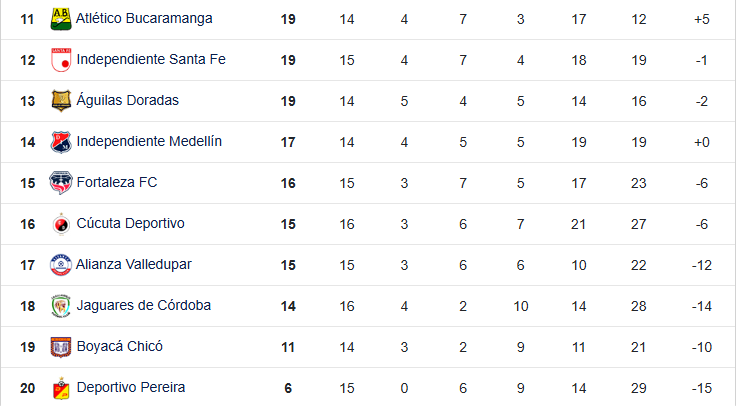The height and width of the screenshot is (406, 737).
Task: Open the Atlético Bucaramanga team link
Action: click(144, 18)
